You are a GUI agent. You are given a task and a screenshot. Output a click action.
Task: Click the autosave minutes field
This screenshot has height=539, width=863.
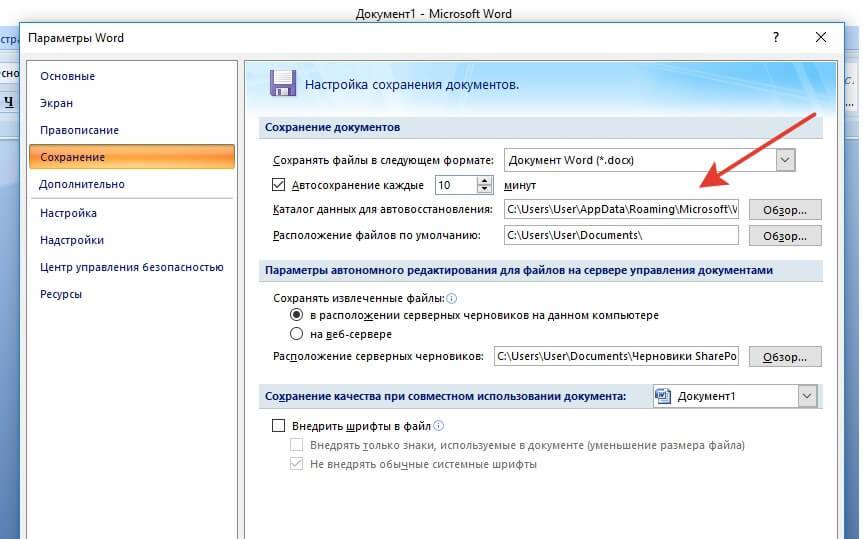tap(456, 185)
